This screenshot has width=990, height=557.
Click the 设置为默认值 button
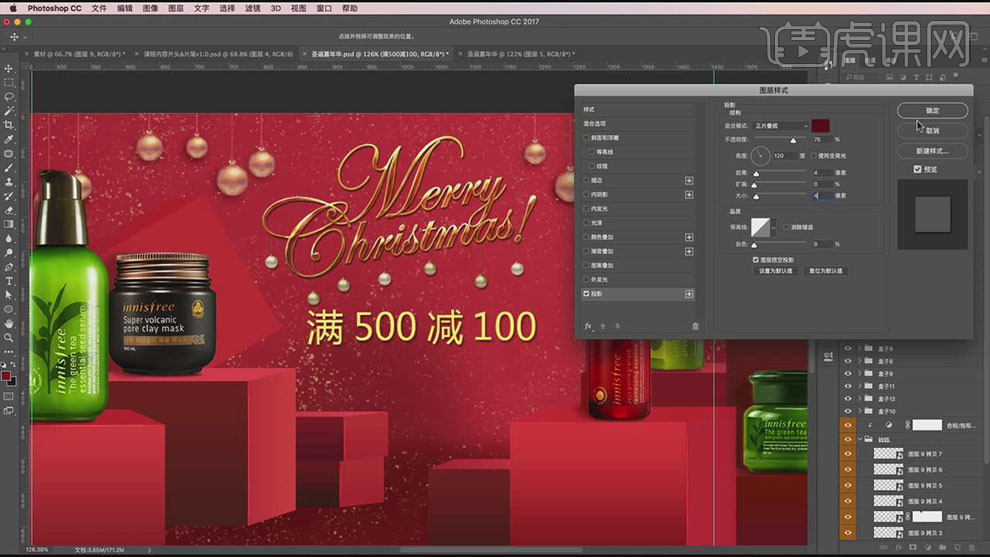[775, 271]
